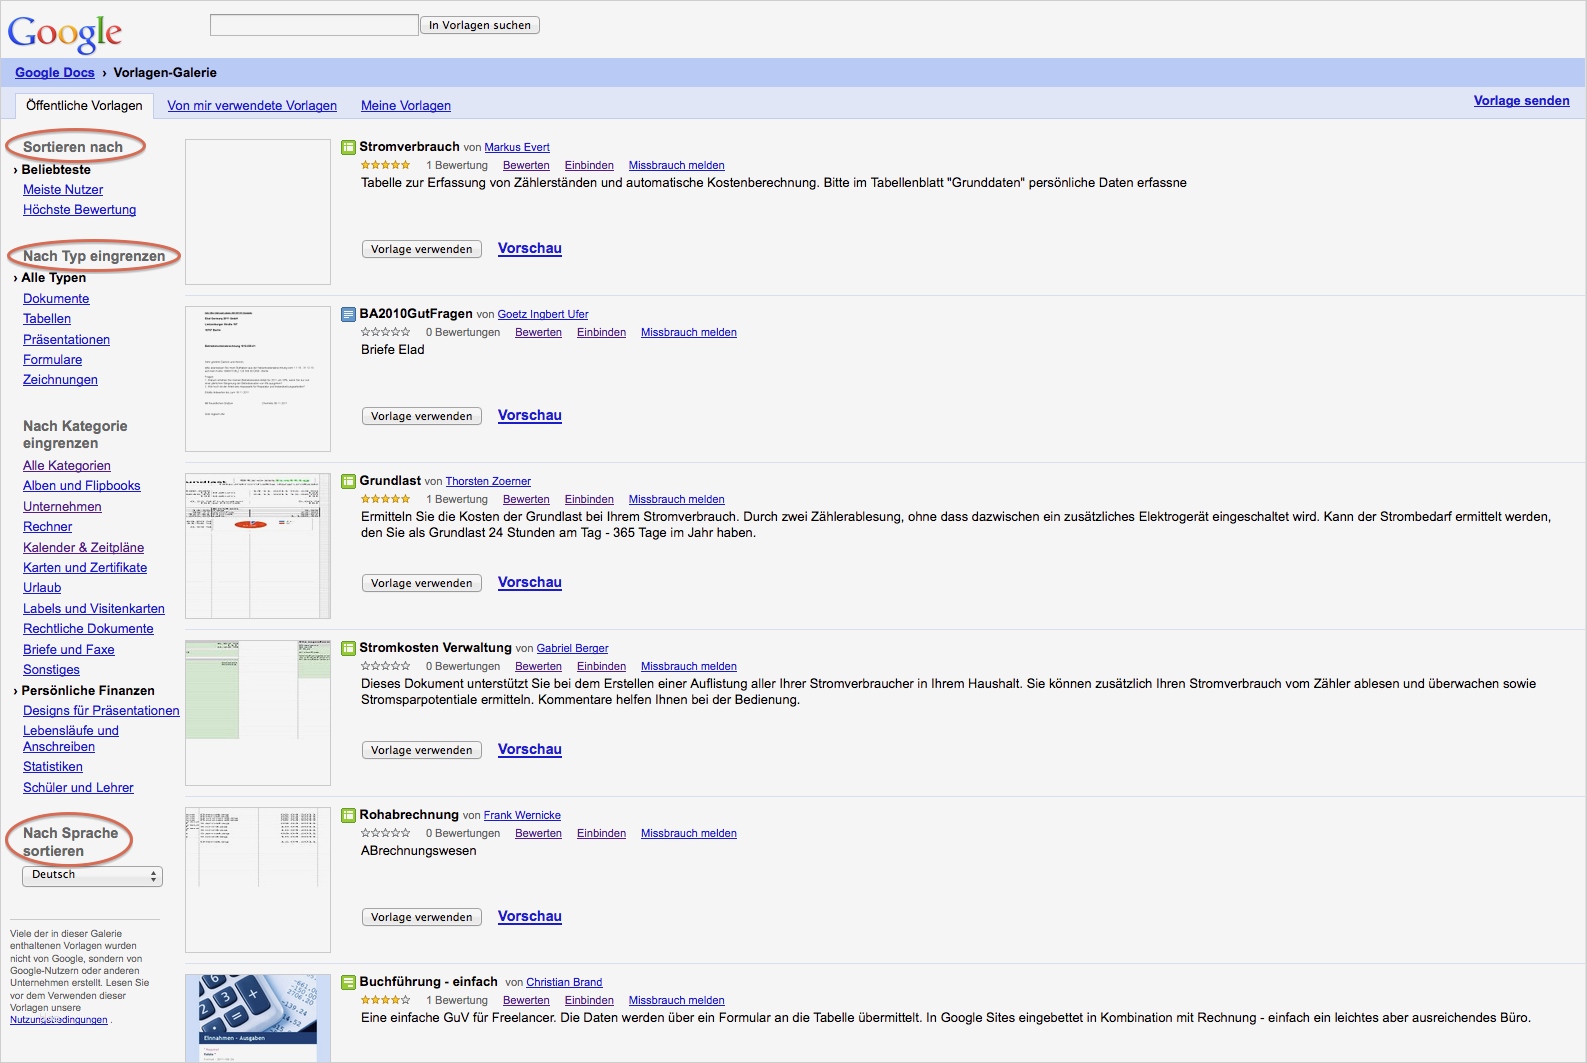The width and height of the screenshot is (1587, 1063).
Task: Open Designs für Präsentationen category
Action: 101,711
